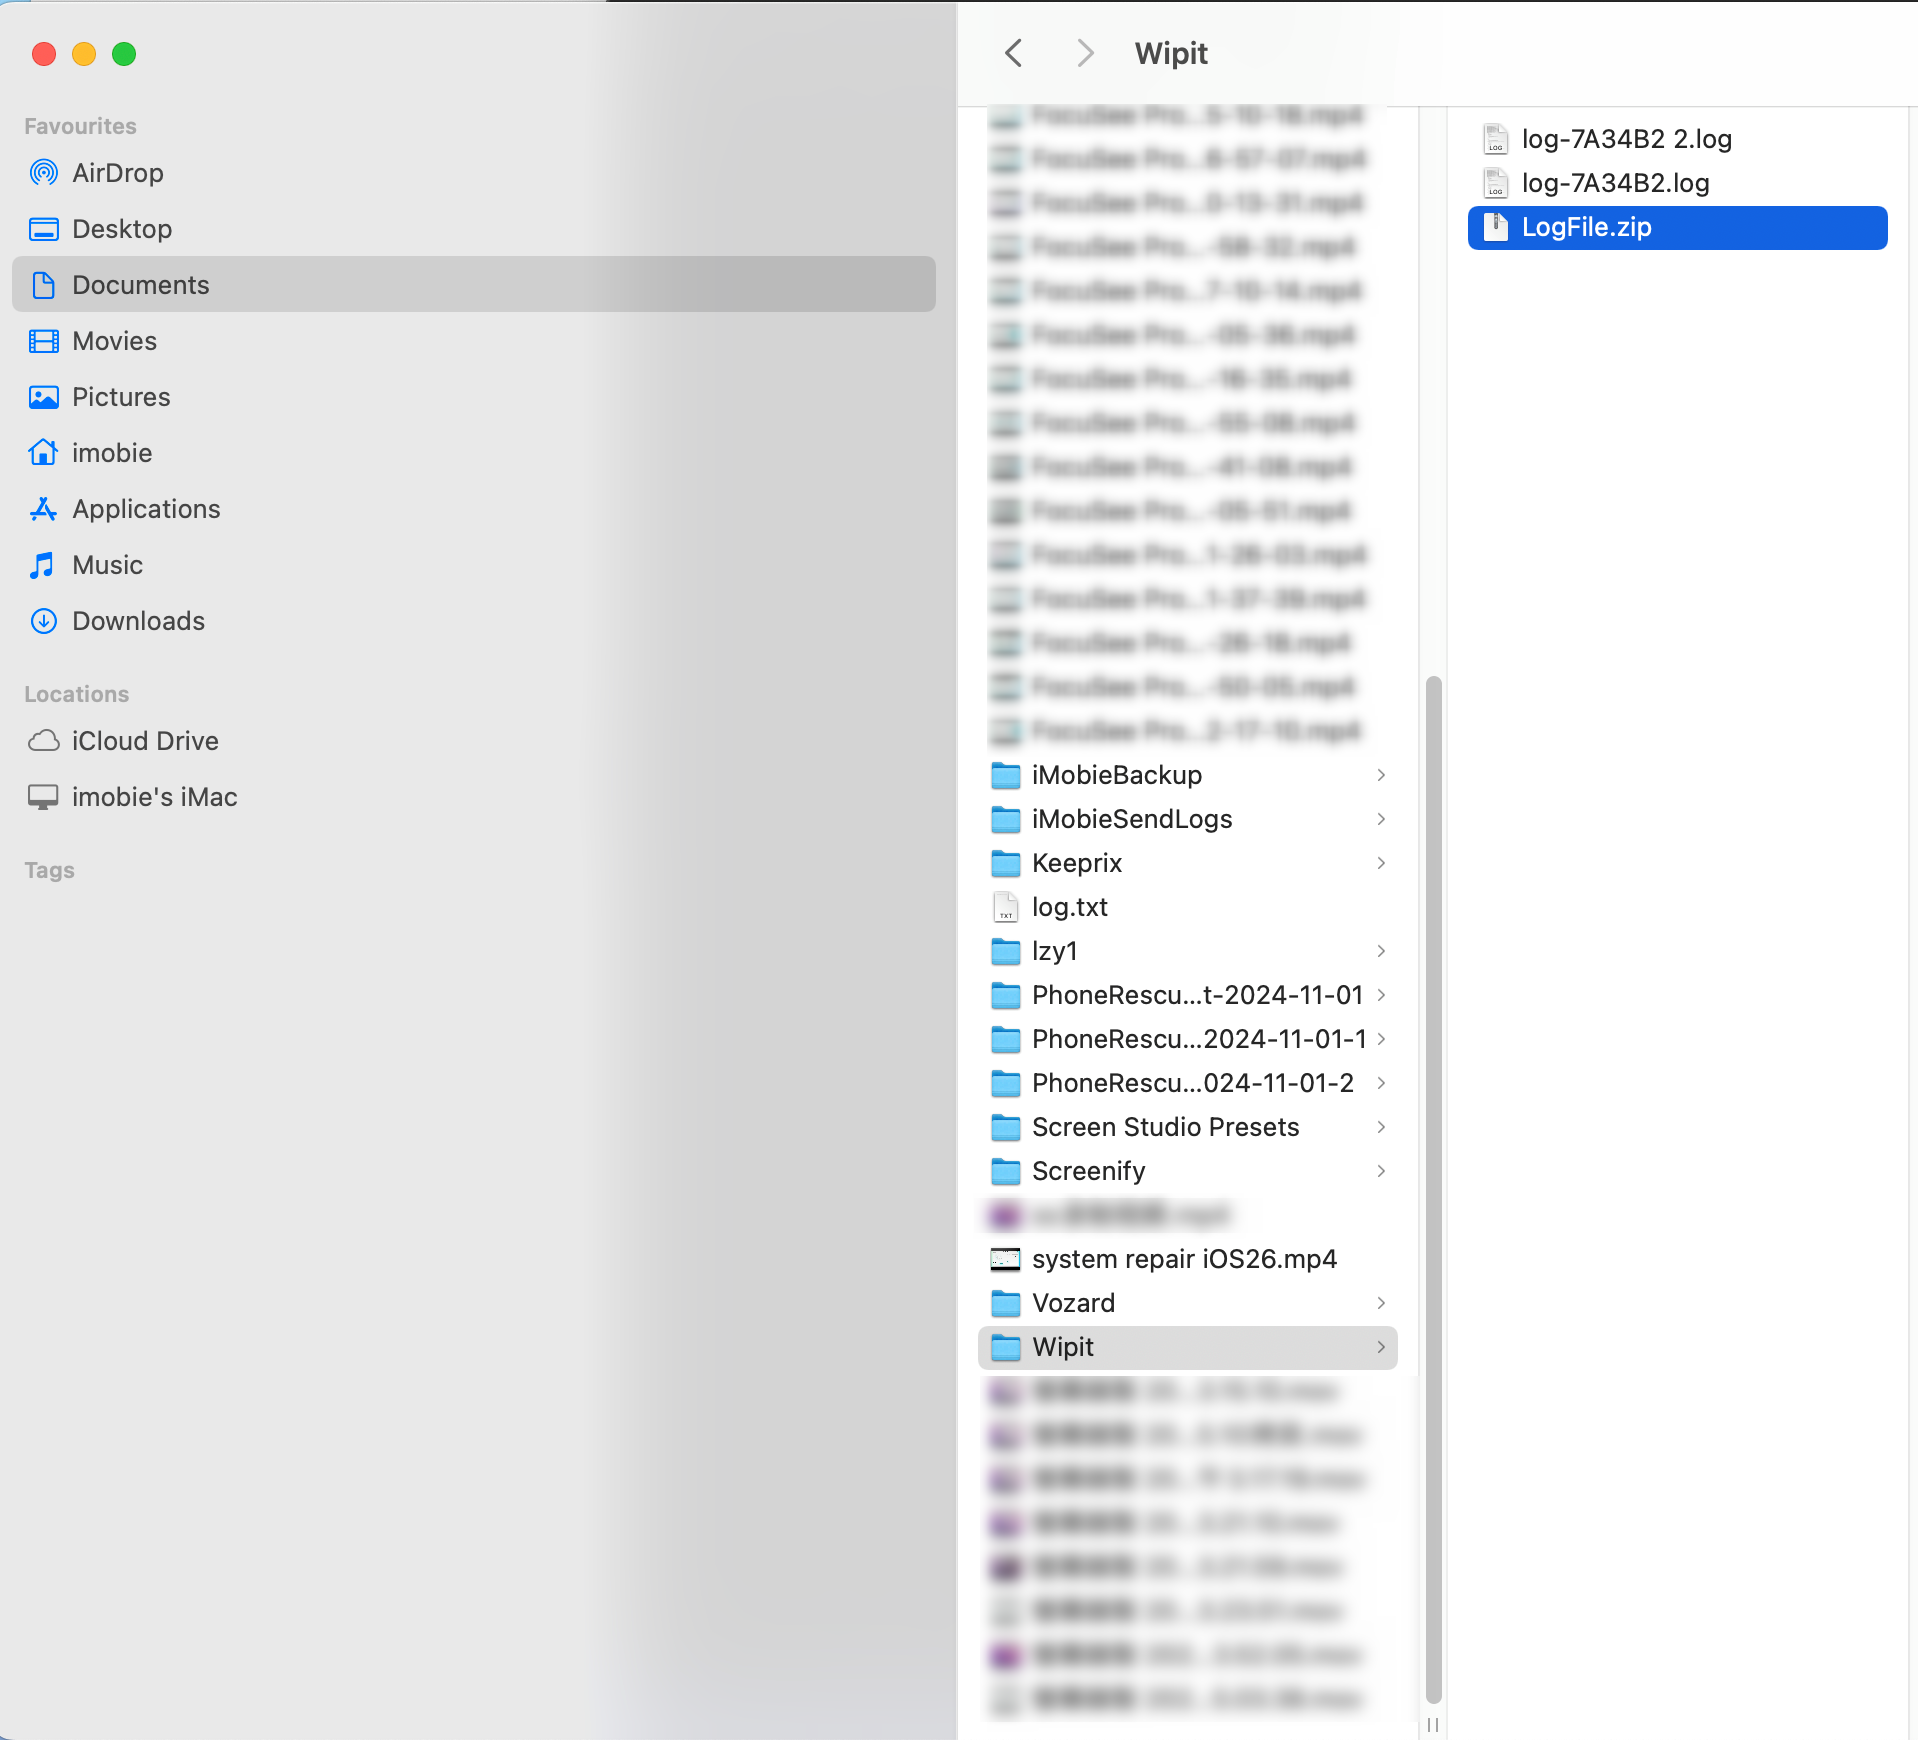Expand the Keeprix folder chevron
This screenshot has width=1918, height=1740.
(x=1381, y=863)
